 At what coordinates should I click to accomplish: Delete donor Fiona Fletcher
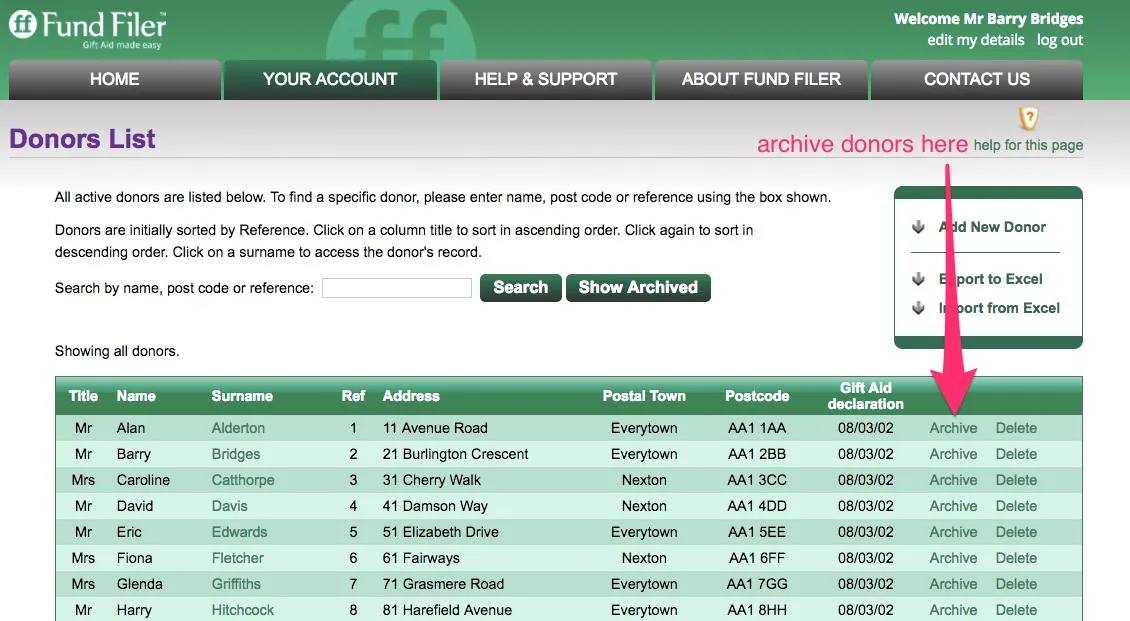1016,558
